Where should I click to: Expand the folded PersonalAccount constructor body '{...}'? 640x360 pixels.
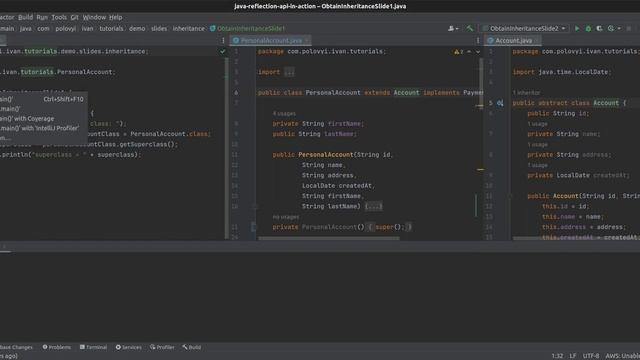click(x=373, y=207)
